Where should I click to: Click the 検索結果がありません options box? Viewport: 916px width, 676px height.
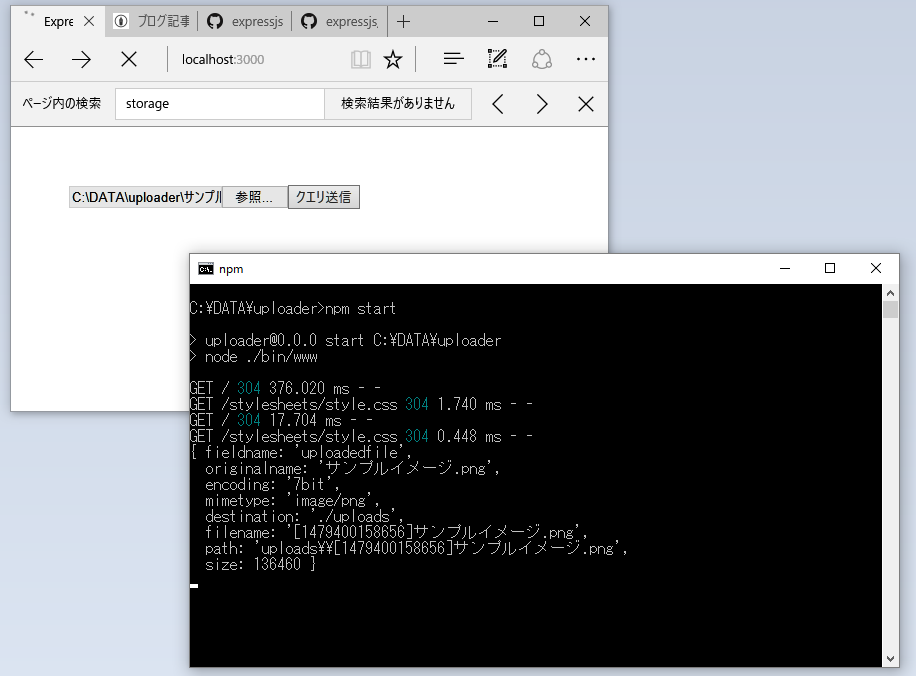tap(398, 104)
